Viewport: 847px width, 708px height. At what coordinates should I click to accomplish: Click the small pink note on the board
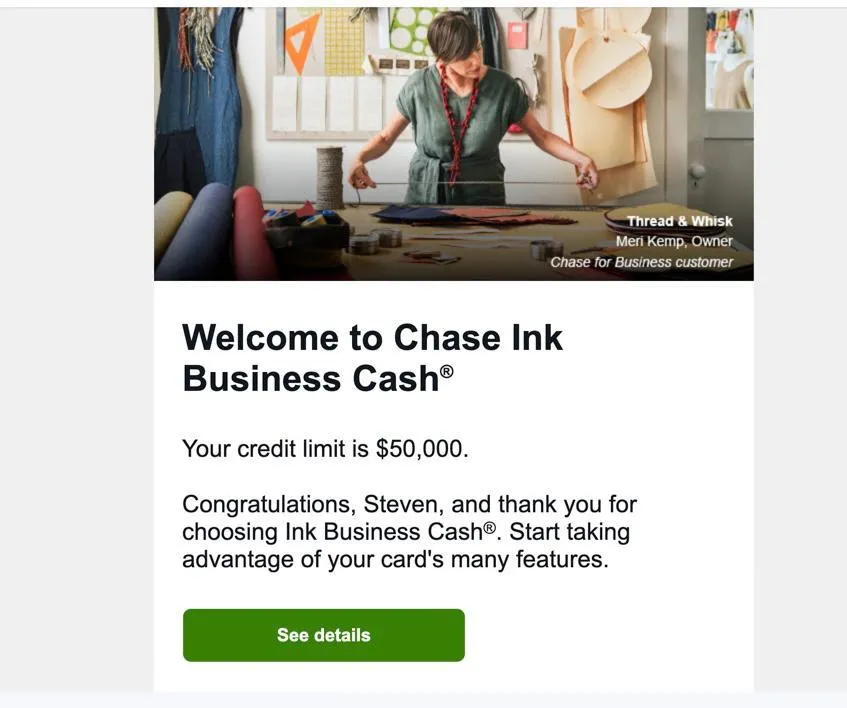point(517,36)
